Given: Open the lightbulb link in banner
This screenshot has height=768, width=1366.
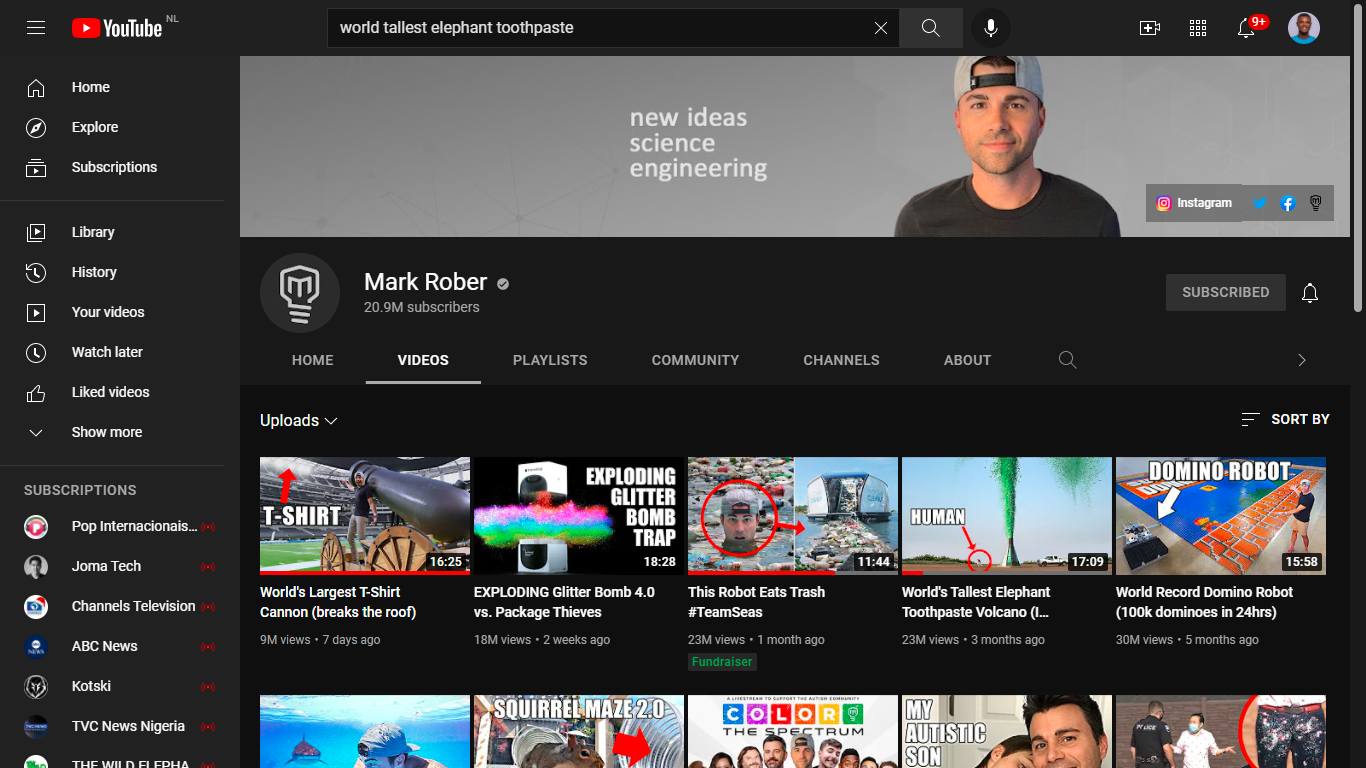Looking at the screenshot, I should [1316, 203].
